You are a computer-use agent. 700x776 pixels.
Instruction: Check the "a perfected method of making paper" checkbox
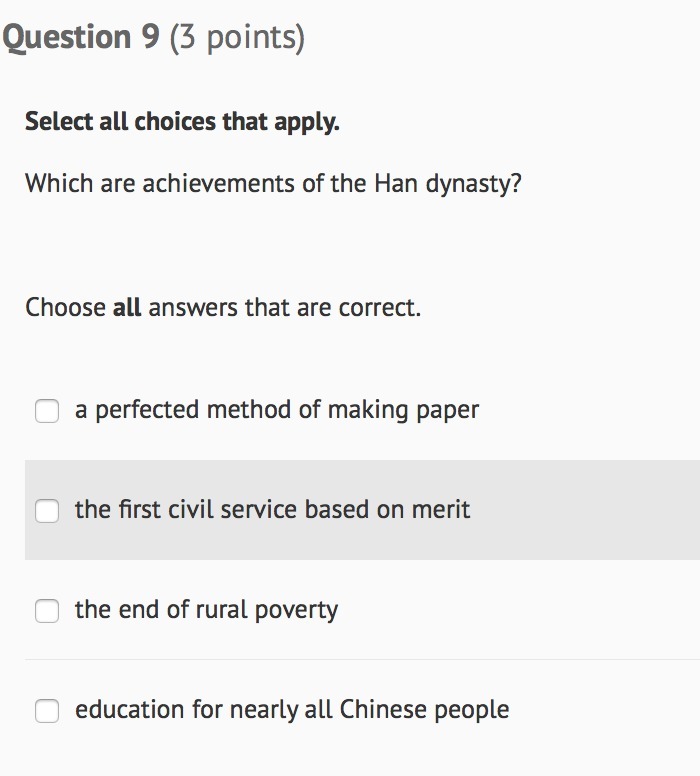click(47, 411)
